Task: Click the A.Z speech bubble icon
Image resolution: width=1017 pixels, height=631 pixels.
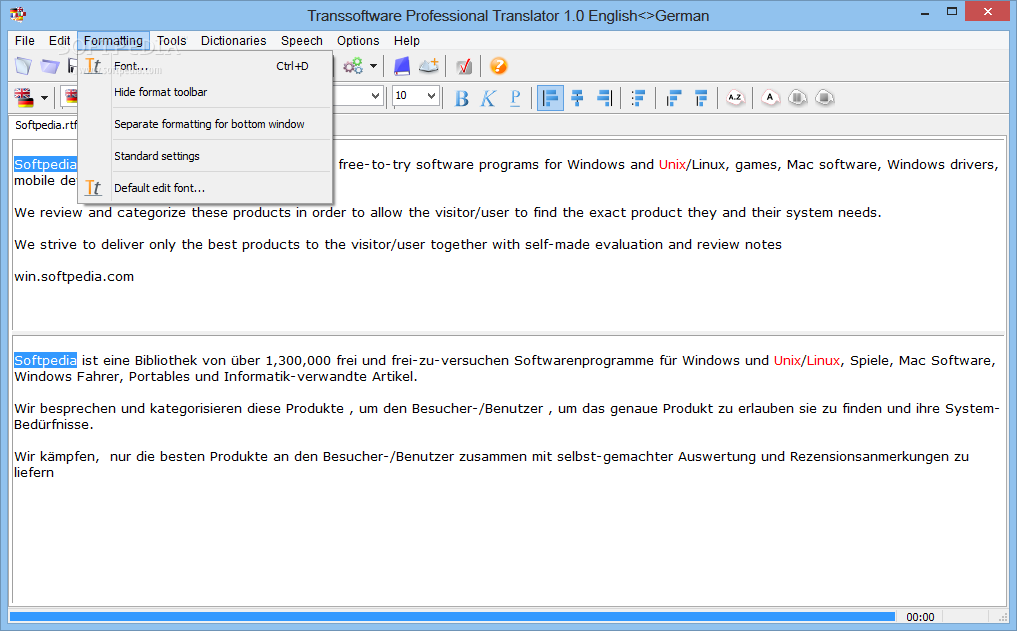Action: [735, 98]
